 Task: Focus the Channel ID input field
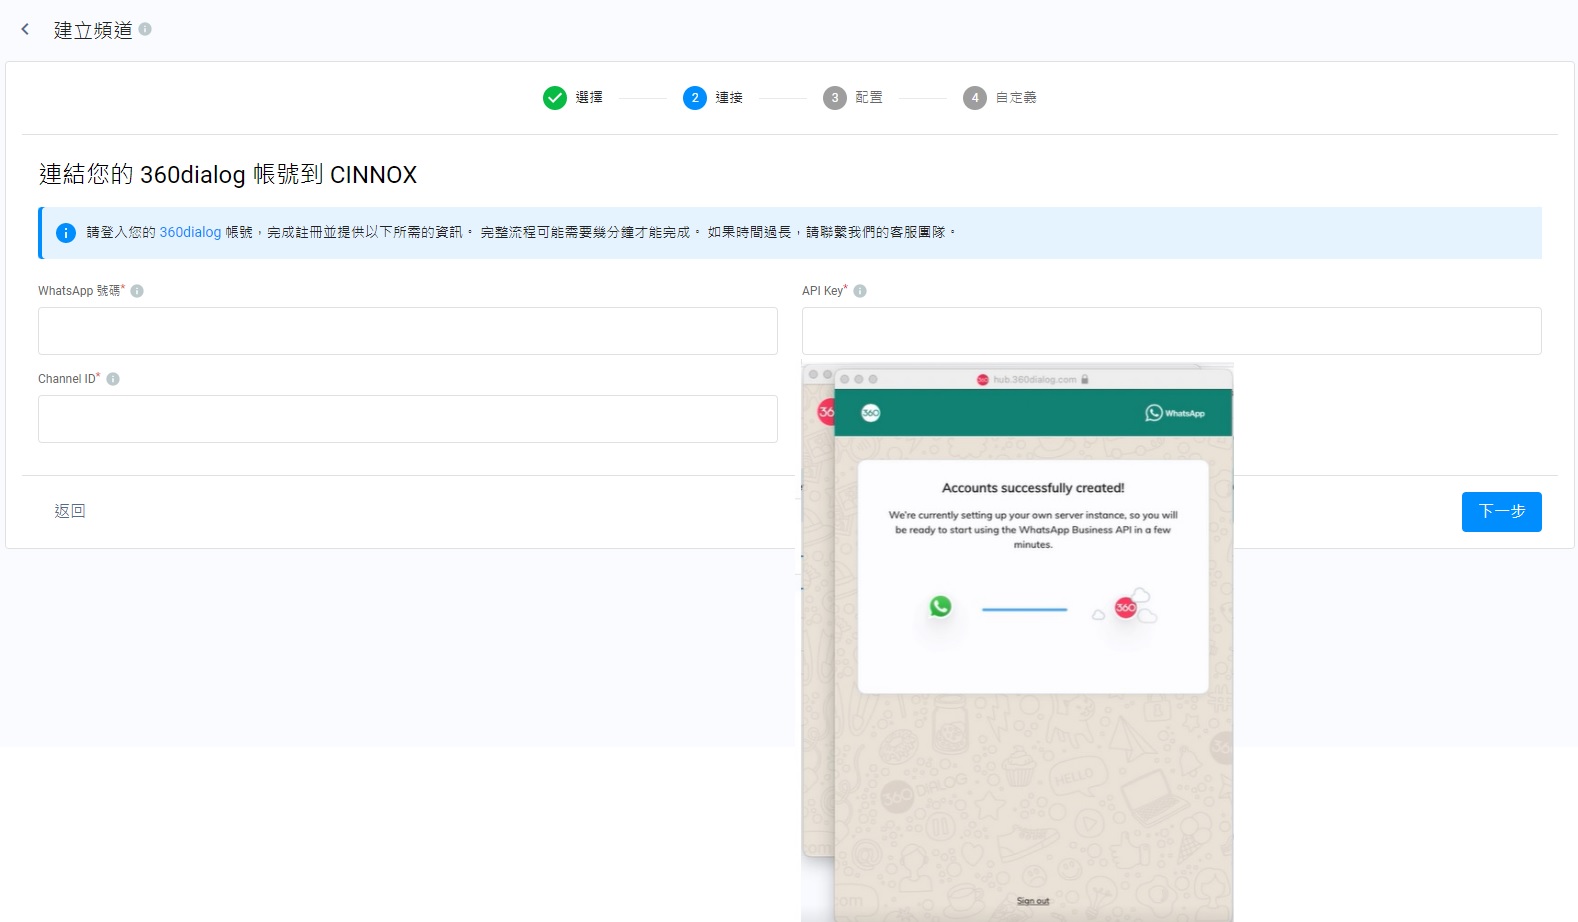(408, 419)
